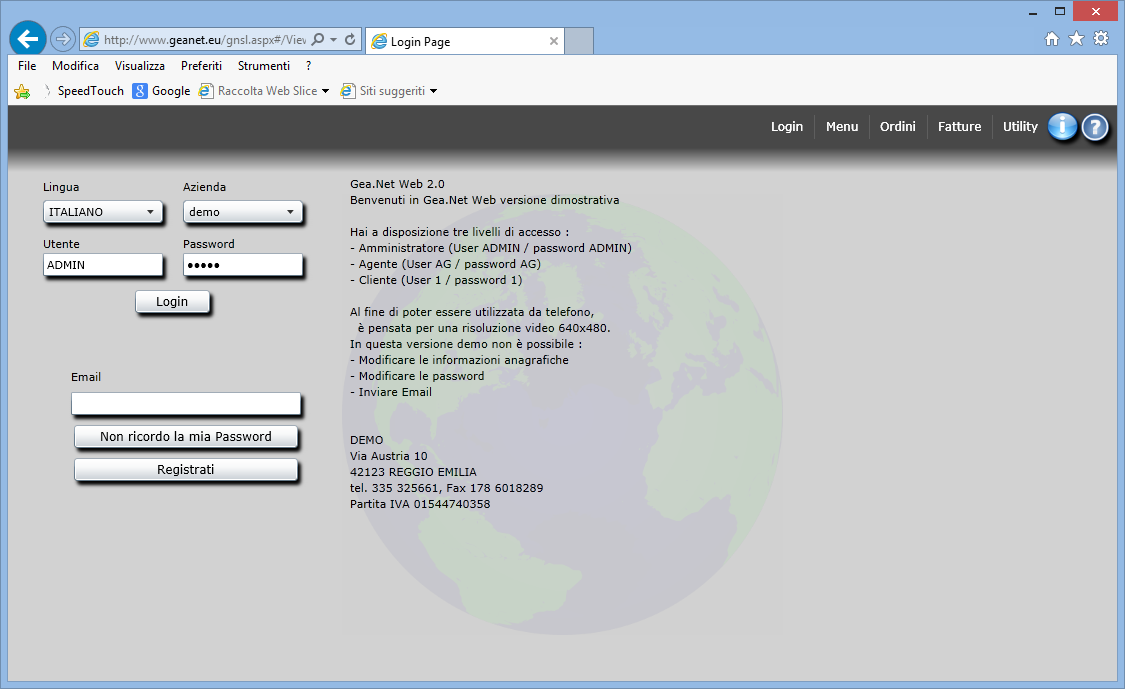Select the Fatture navigation item
The image size is (1125, 689).
tap(959, 127)
